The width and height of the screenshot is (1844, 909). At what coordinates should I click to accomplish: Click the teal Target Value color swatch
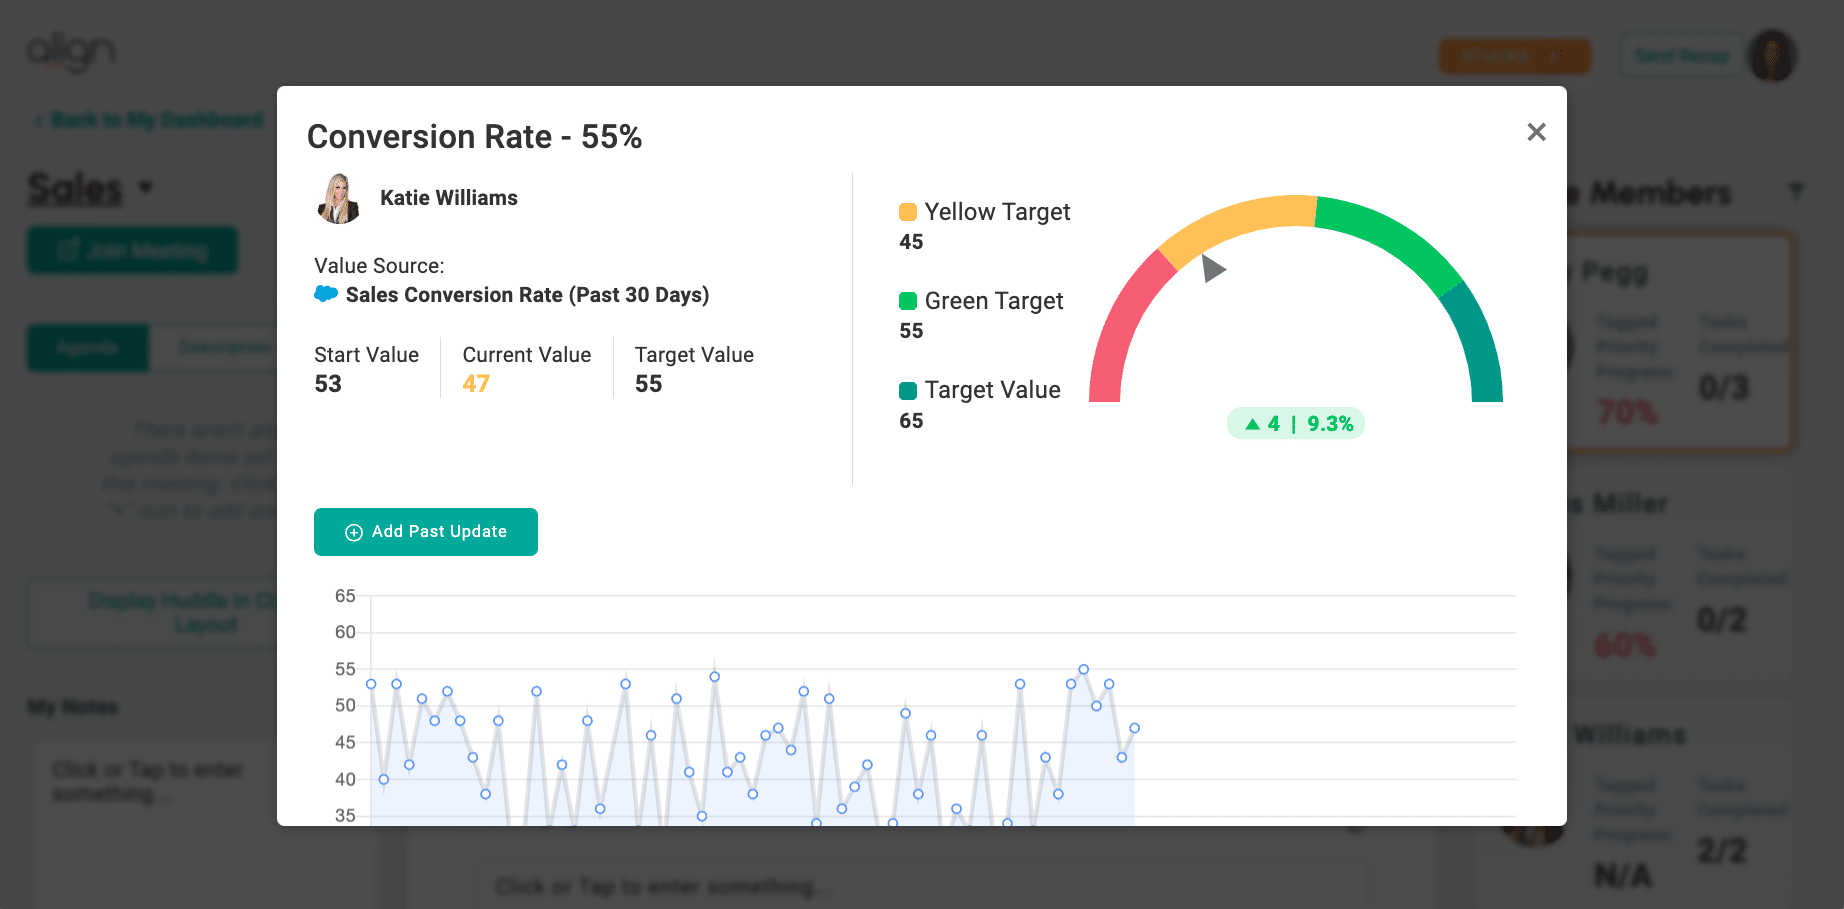pos(908,390)
